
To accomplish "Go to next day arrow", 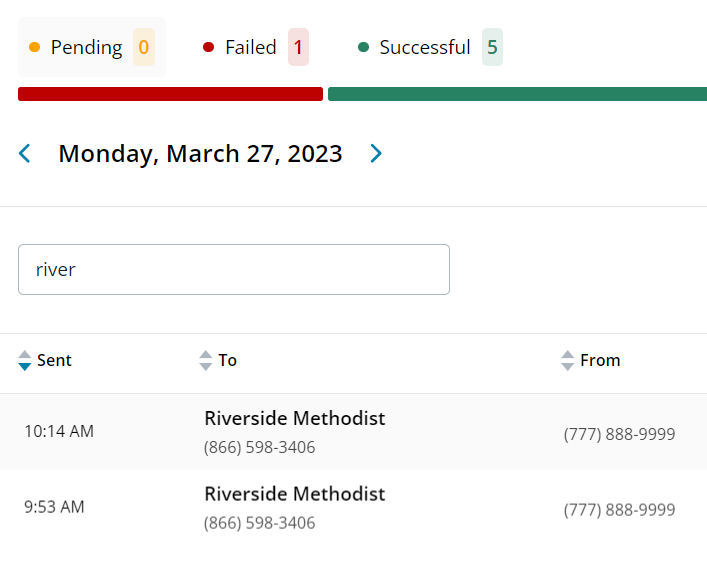I will tap(376, 153).
